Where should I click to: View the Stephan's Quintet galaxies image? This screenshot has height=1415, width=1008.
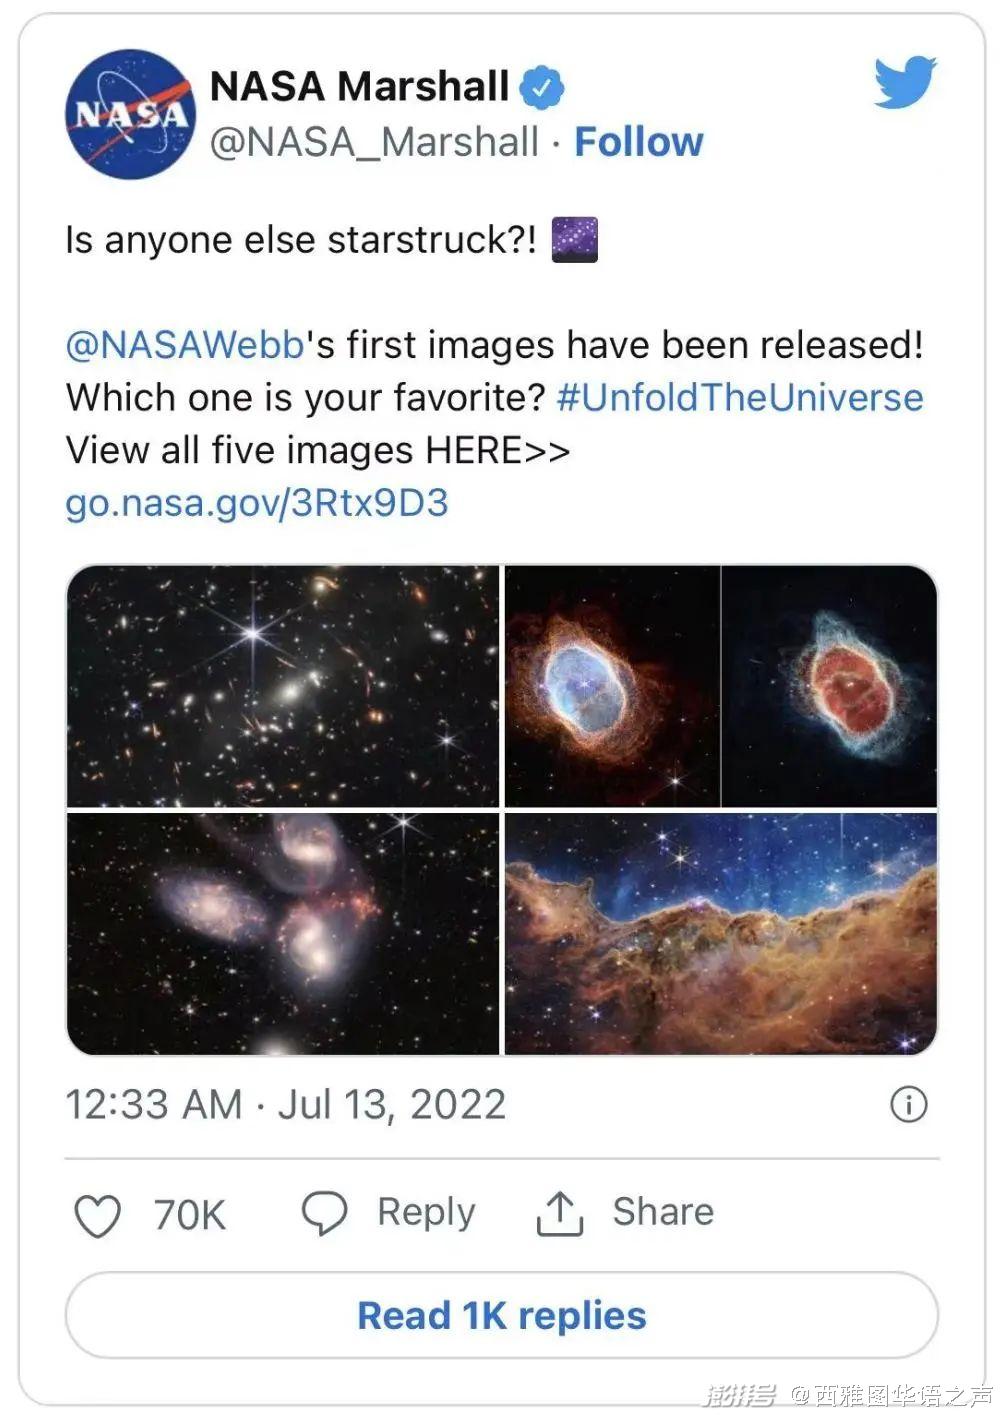[x=283, y=933]
